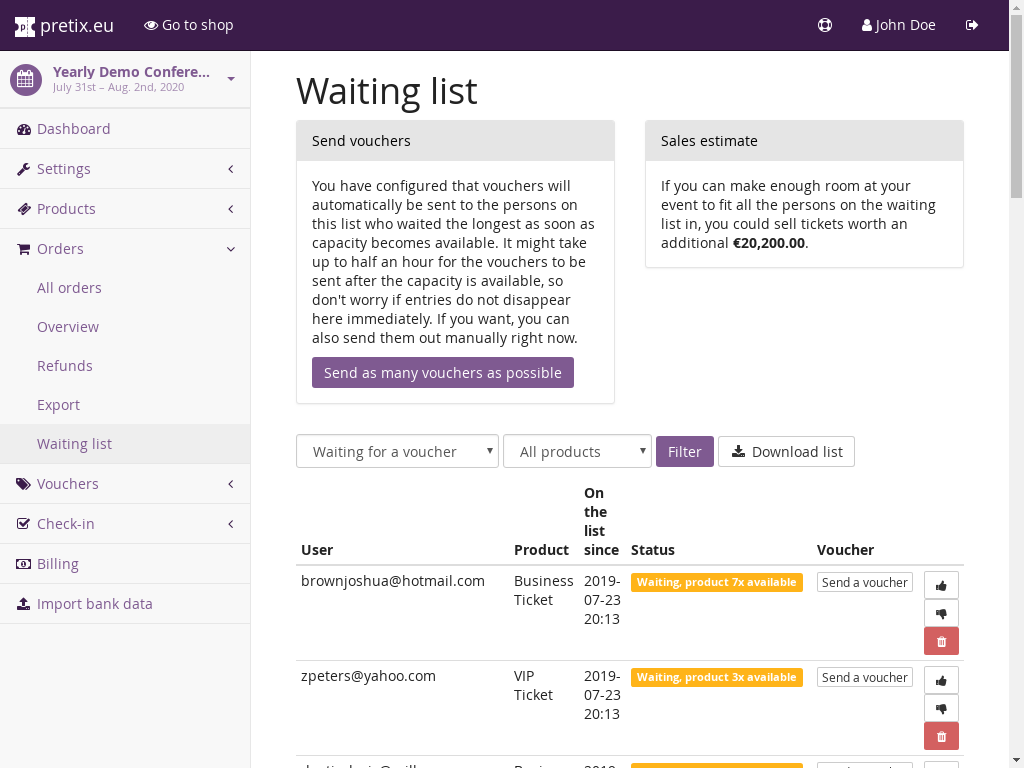This screenshot has height=768, width=1024.
Task: Open the 'Waiting for a voucher' status dropdown
Action: 397,452
